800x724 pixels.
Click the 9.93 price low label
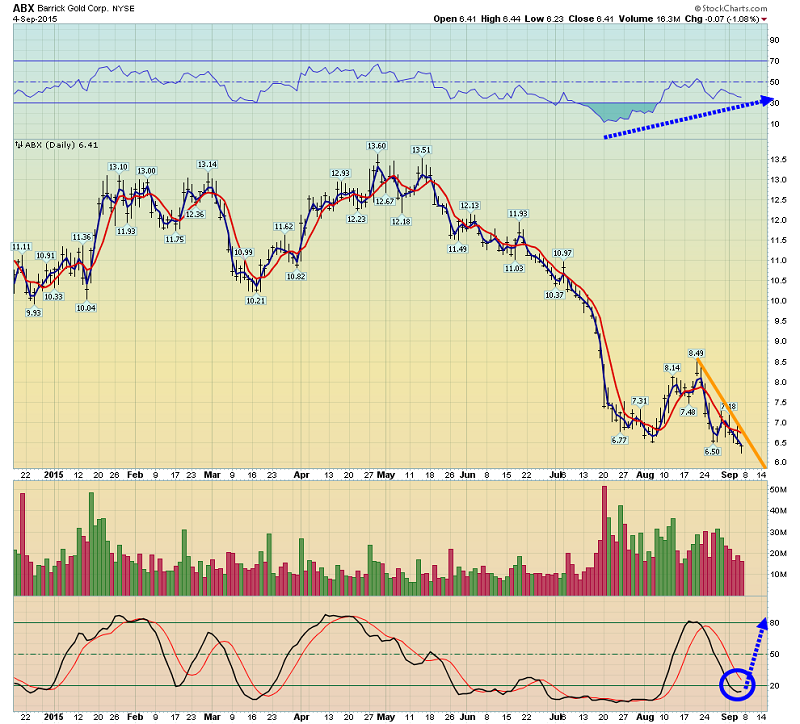(x=33, y=313)
